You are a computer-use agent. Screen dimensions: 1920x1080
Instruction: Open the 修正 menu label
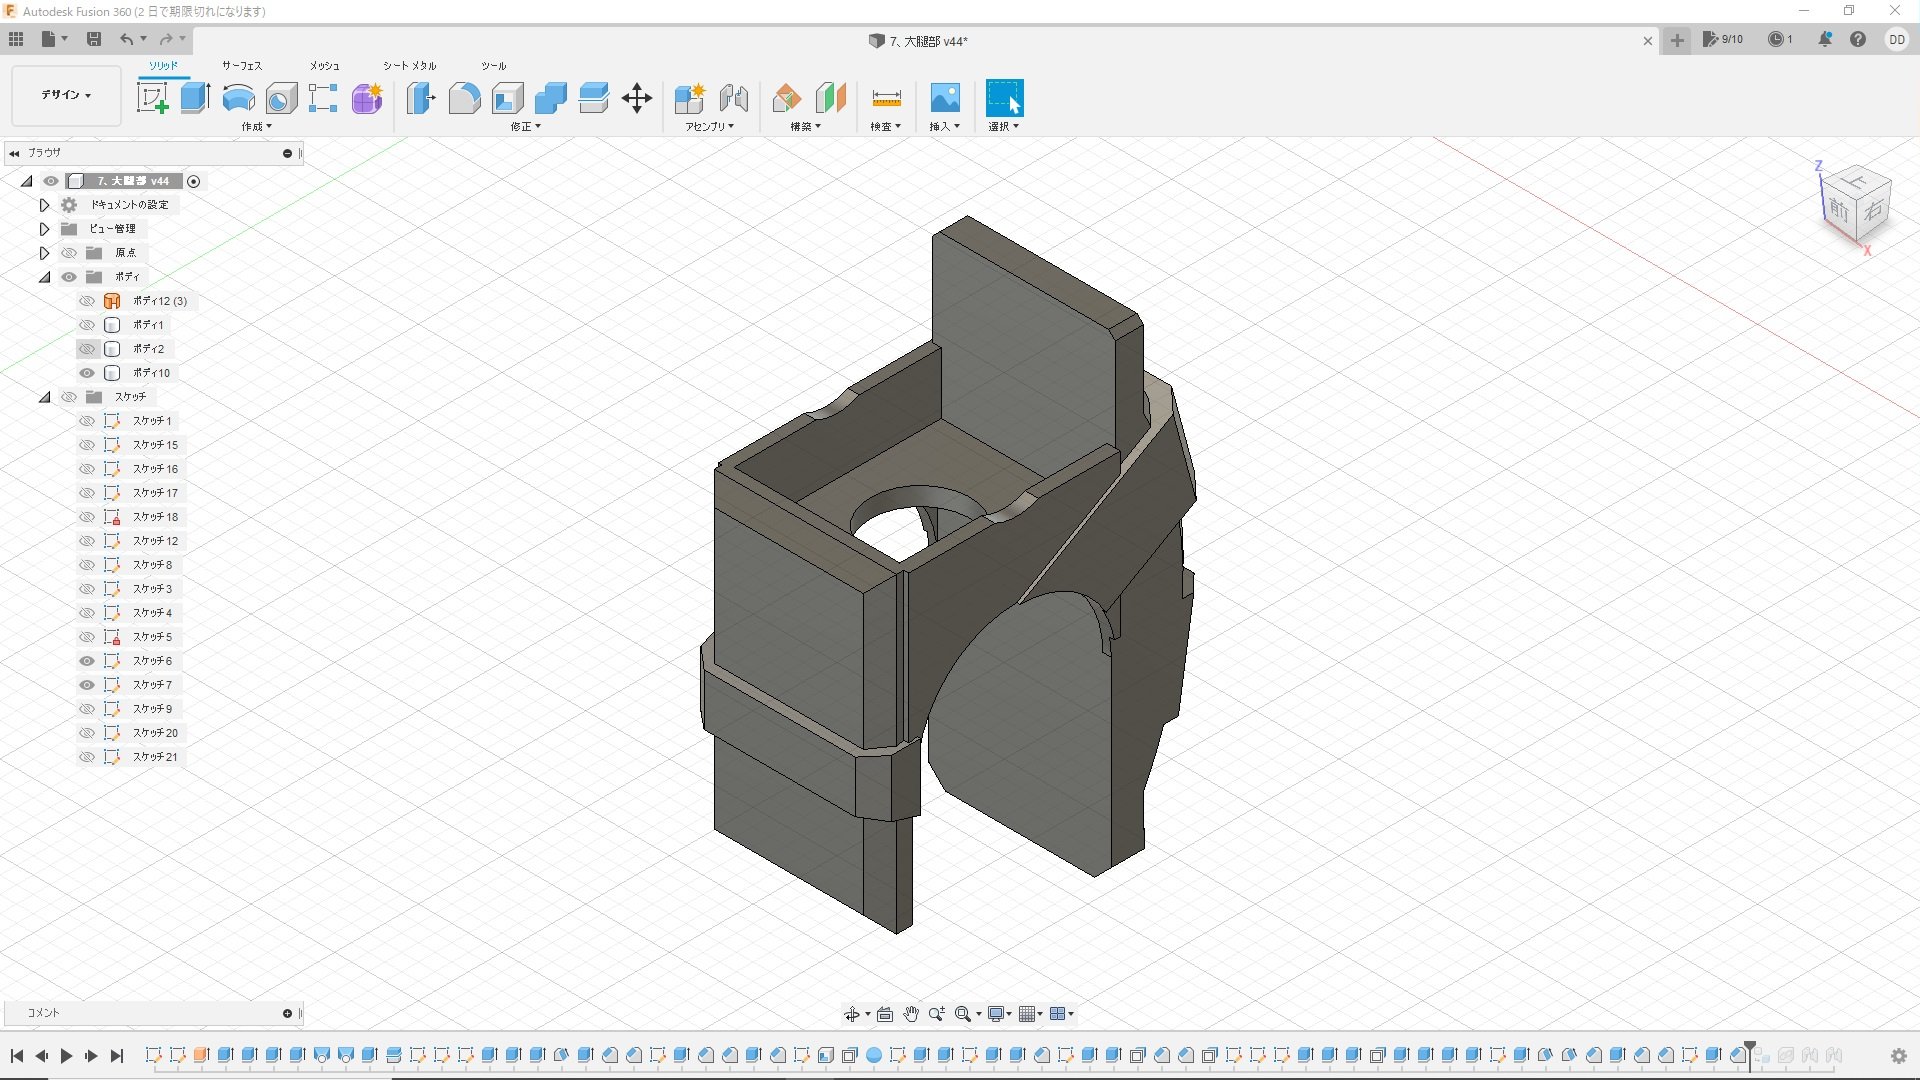coord(525,127)
